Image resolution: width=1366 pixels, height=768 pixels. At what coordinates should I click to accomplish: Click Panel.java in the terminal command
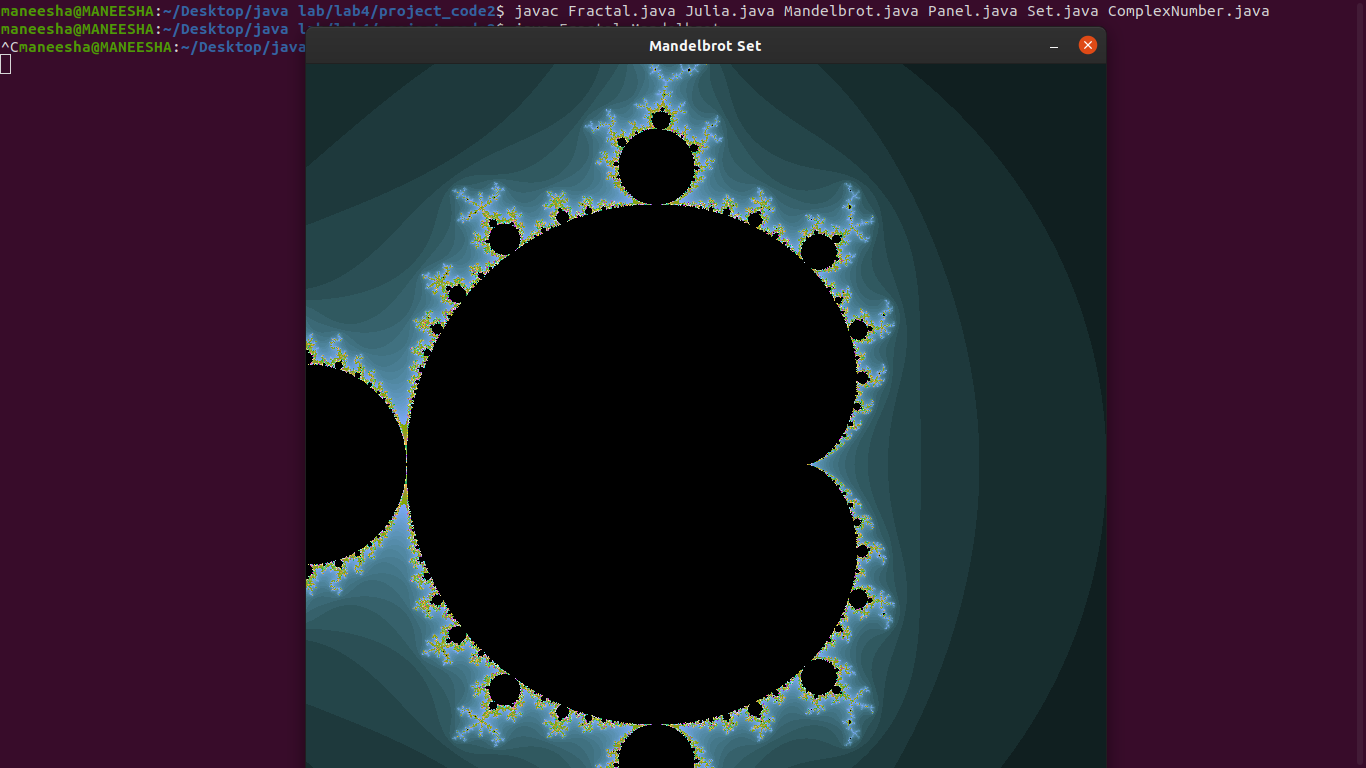(973, 11)
